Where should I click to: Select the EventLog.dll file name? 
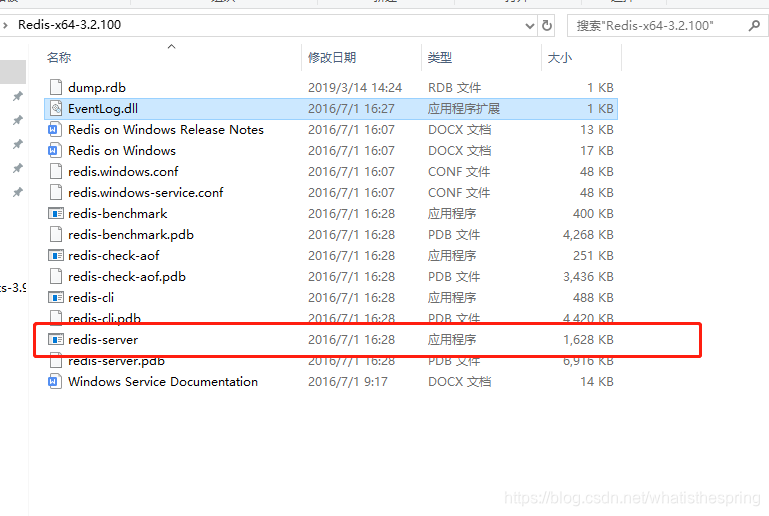103,109
